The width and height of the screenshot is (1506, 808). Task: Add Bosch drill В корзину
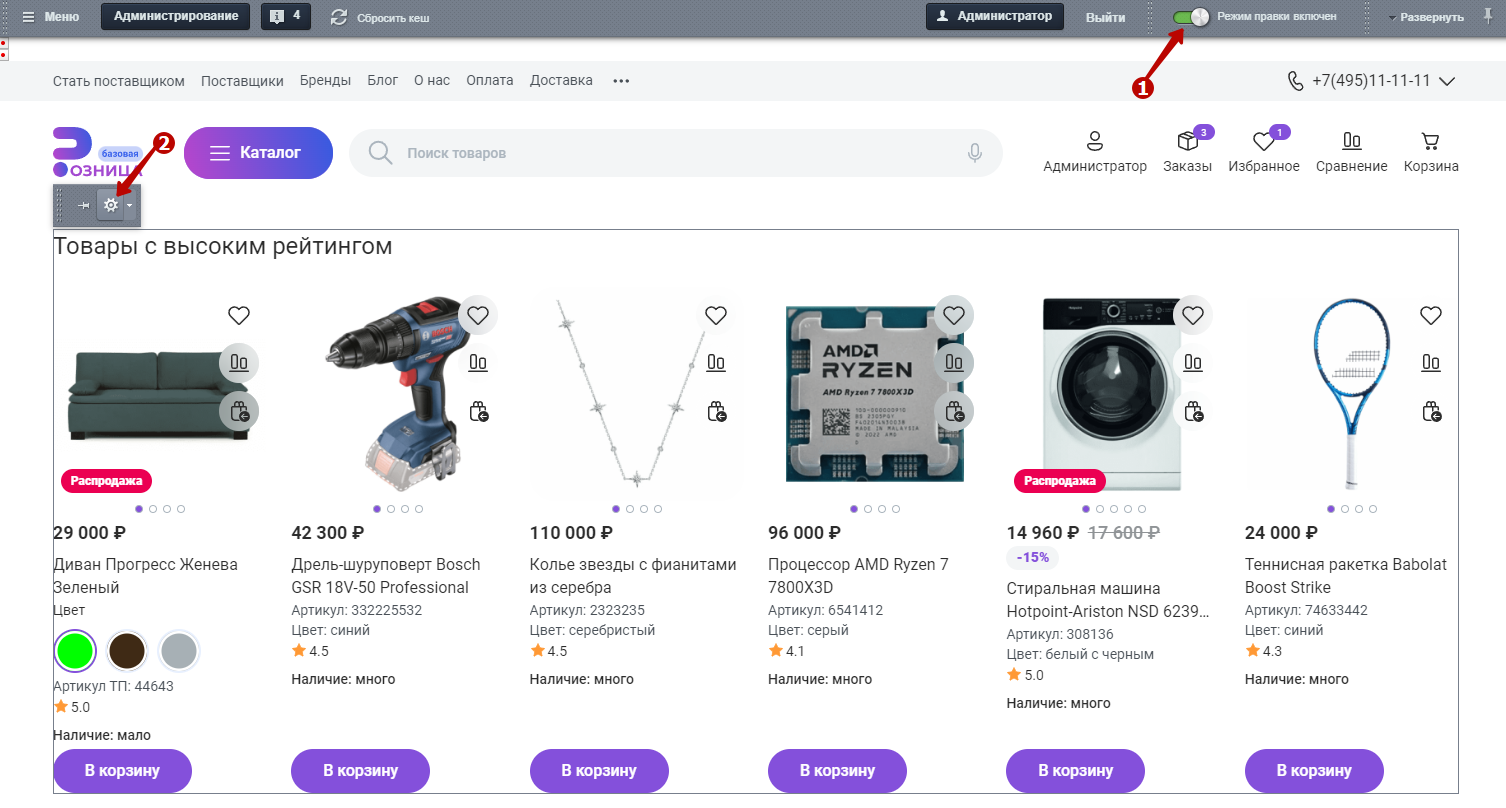(360, 771)
